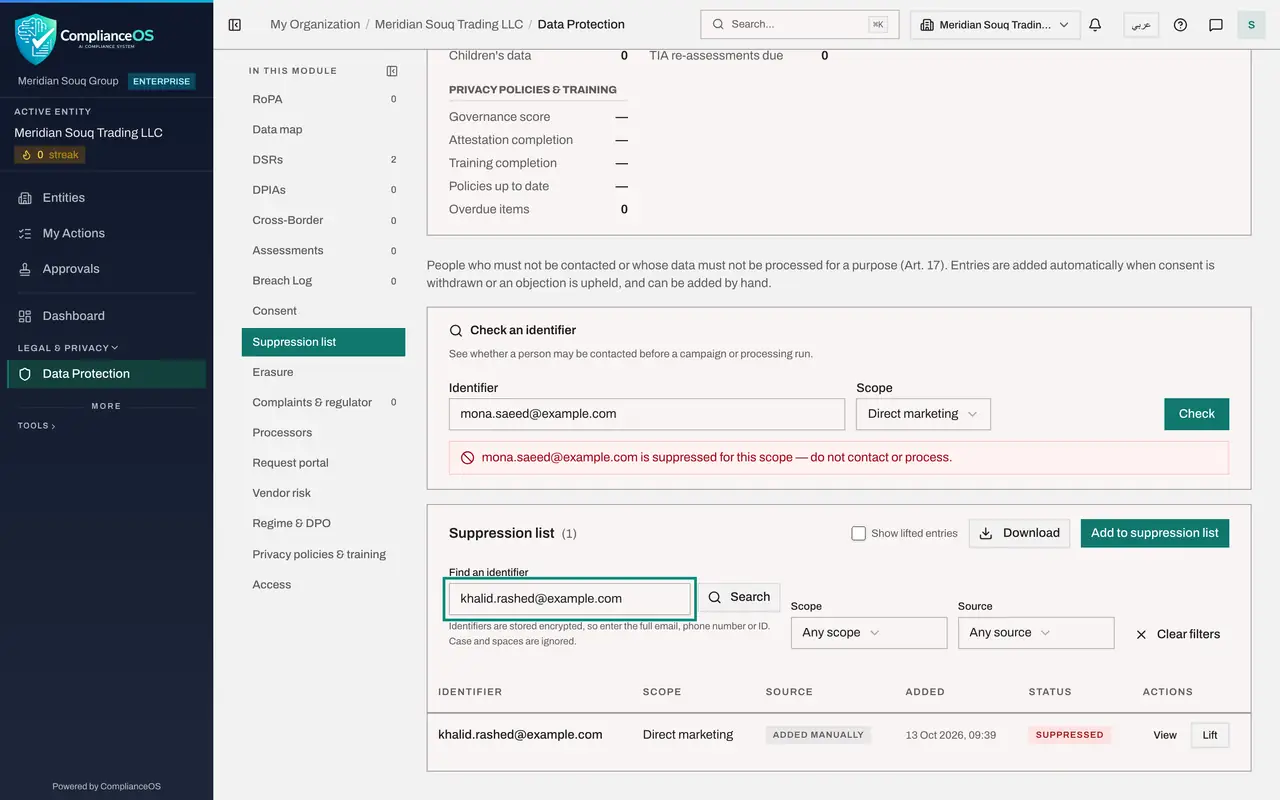Open the RoPA module item

click(323, 99)
